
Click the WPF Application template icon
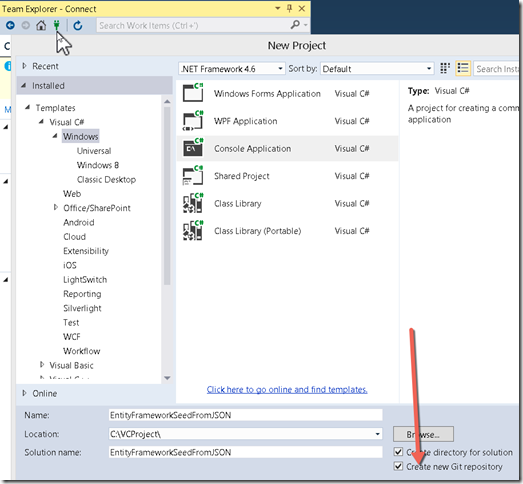[x=193, y=120]
